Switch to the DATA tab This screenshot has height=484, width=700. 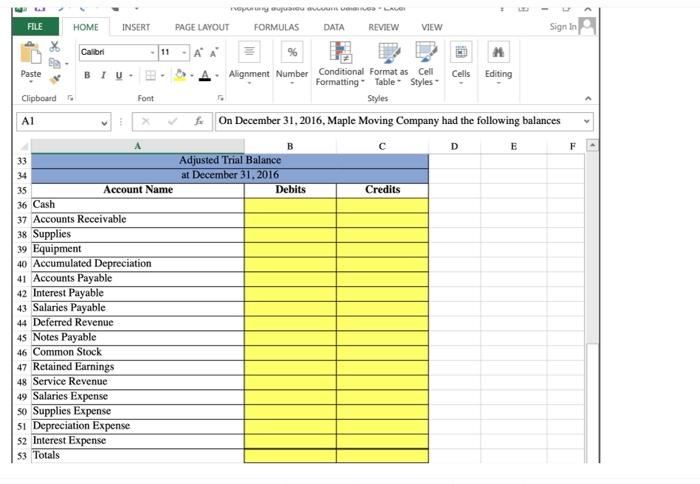[x=334, y=27]
